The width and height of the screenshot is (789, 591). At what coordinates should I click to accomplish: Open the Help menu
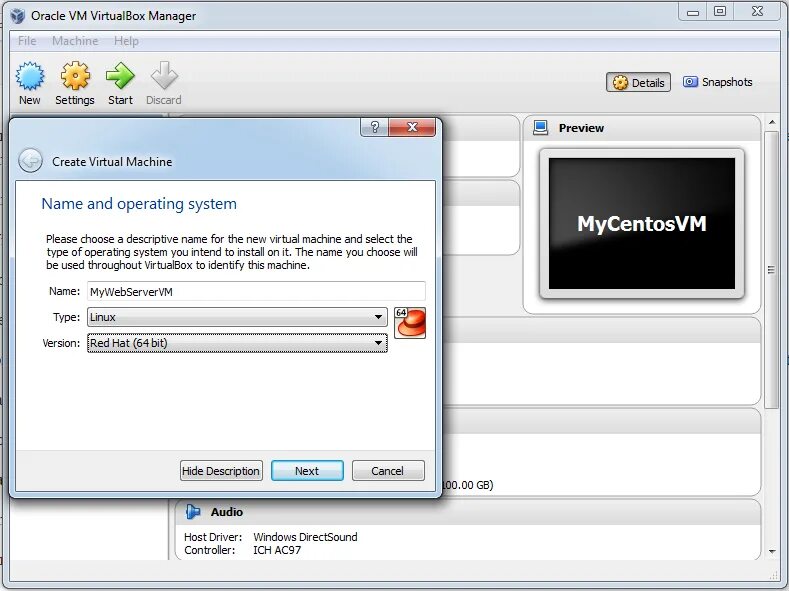click(x=126, y=41)
